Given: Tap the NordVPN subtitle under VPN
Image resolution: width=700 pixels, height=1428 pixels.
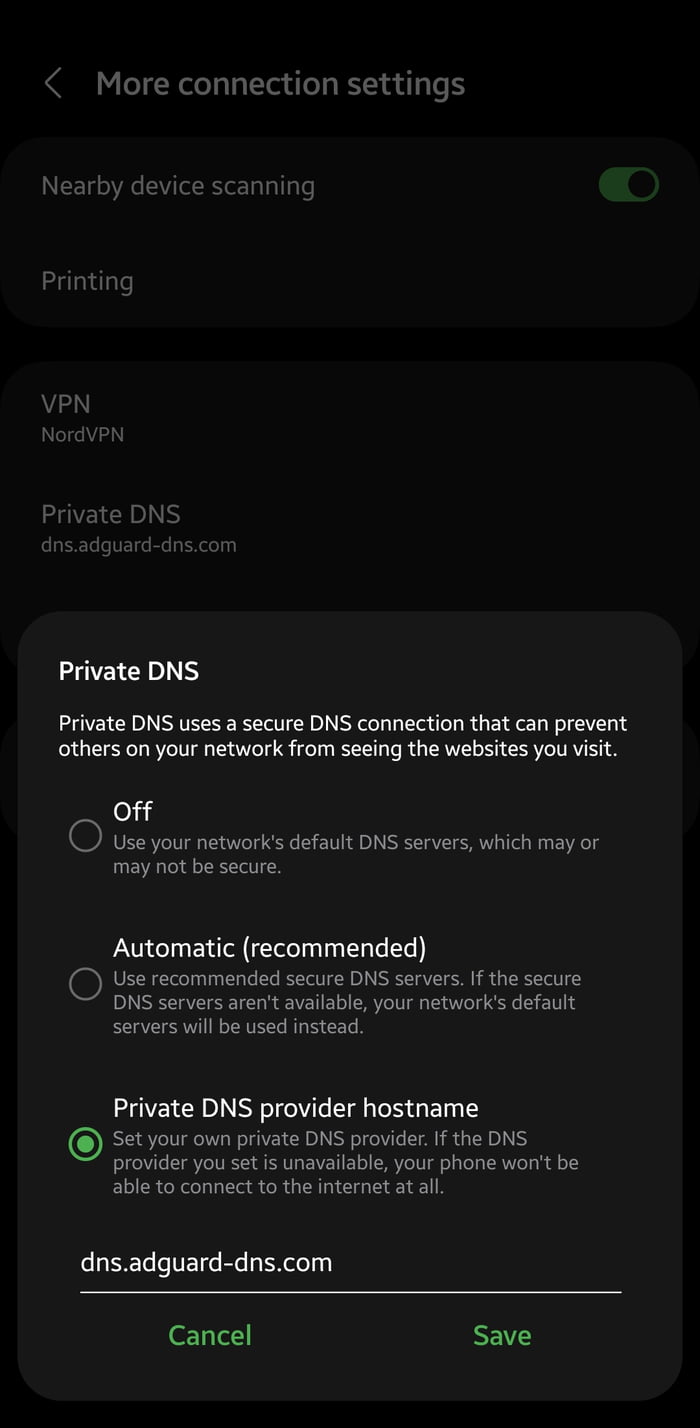Looking at the screenshot, I should click(83, 434).
